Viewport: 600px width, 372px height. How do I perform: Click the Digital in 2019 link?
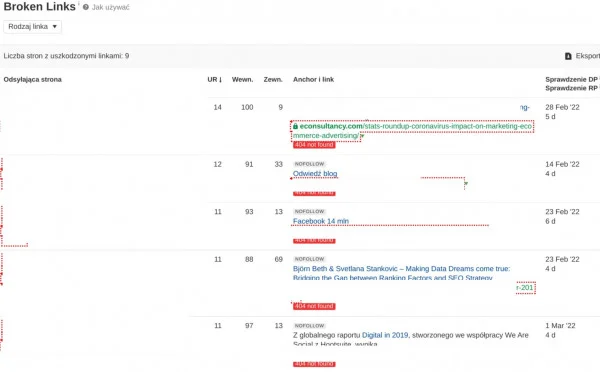(385, 335)
